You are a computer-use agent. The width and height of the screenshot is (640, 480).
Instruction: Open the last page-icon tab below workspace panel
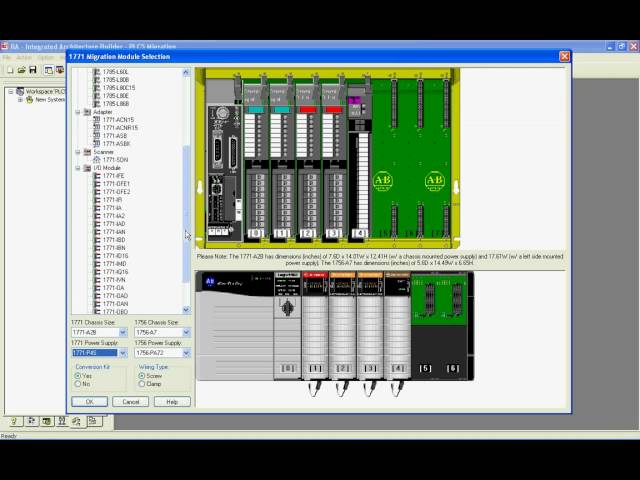93,421
